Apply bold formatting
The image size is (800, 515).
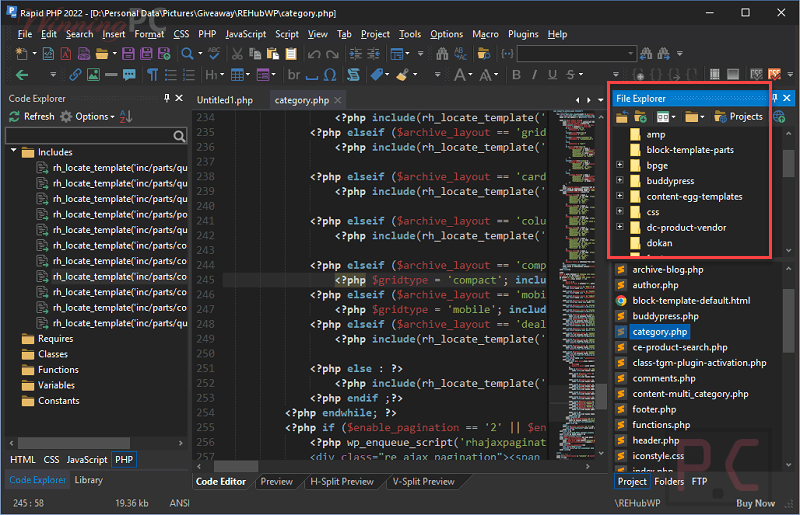coord(516,75)
